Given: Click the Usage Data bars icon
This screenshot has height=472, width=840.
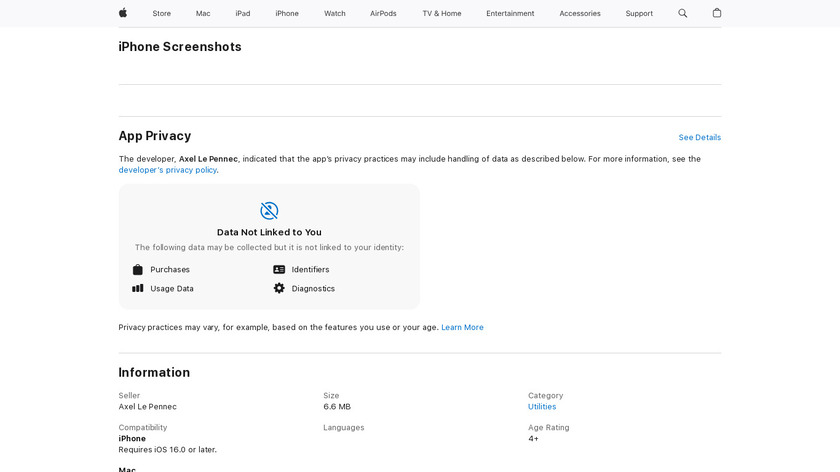Looking at the screenshot, I should click(138, 289).
